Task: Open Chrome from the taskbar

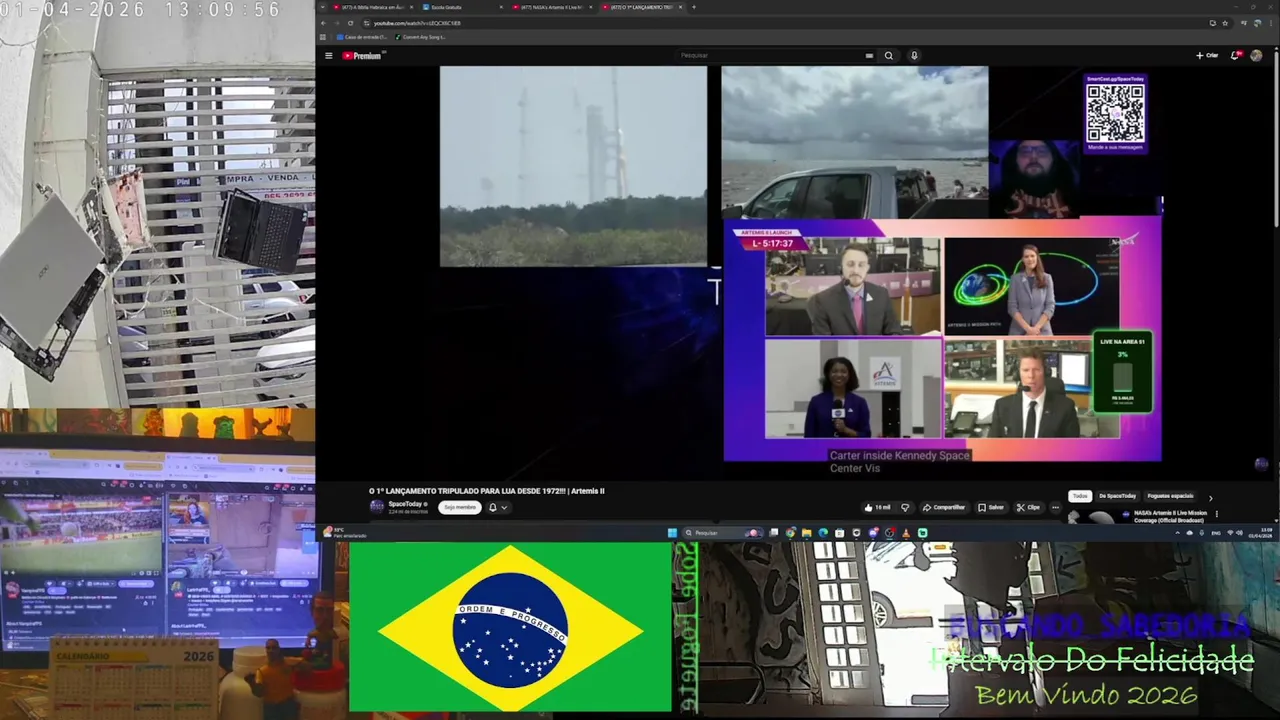Action: point(791,533)
